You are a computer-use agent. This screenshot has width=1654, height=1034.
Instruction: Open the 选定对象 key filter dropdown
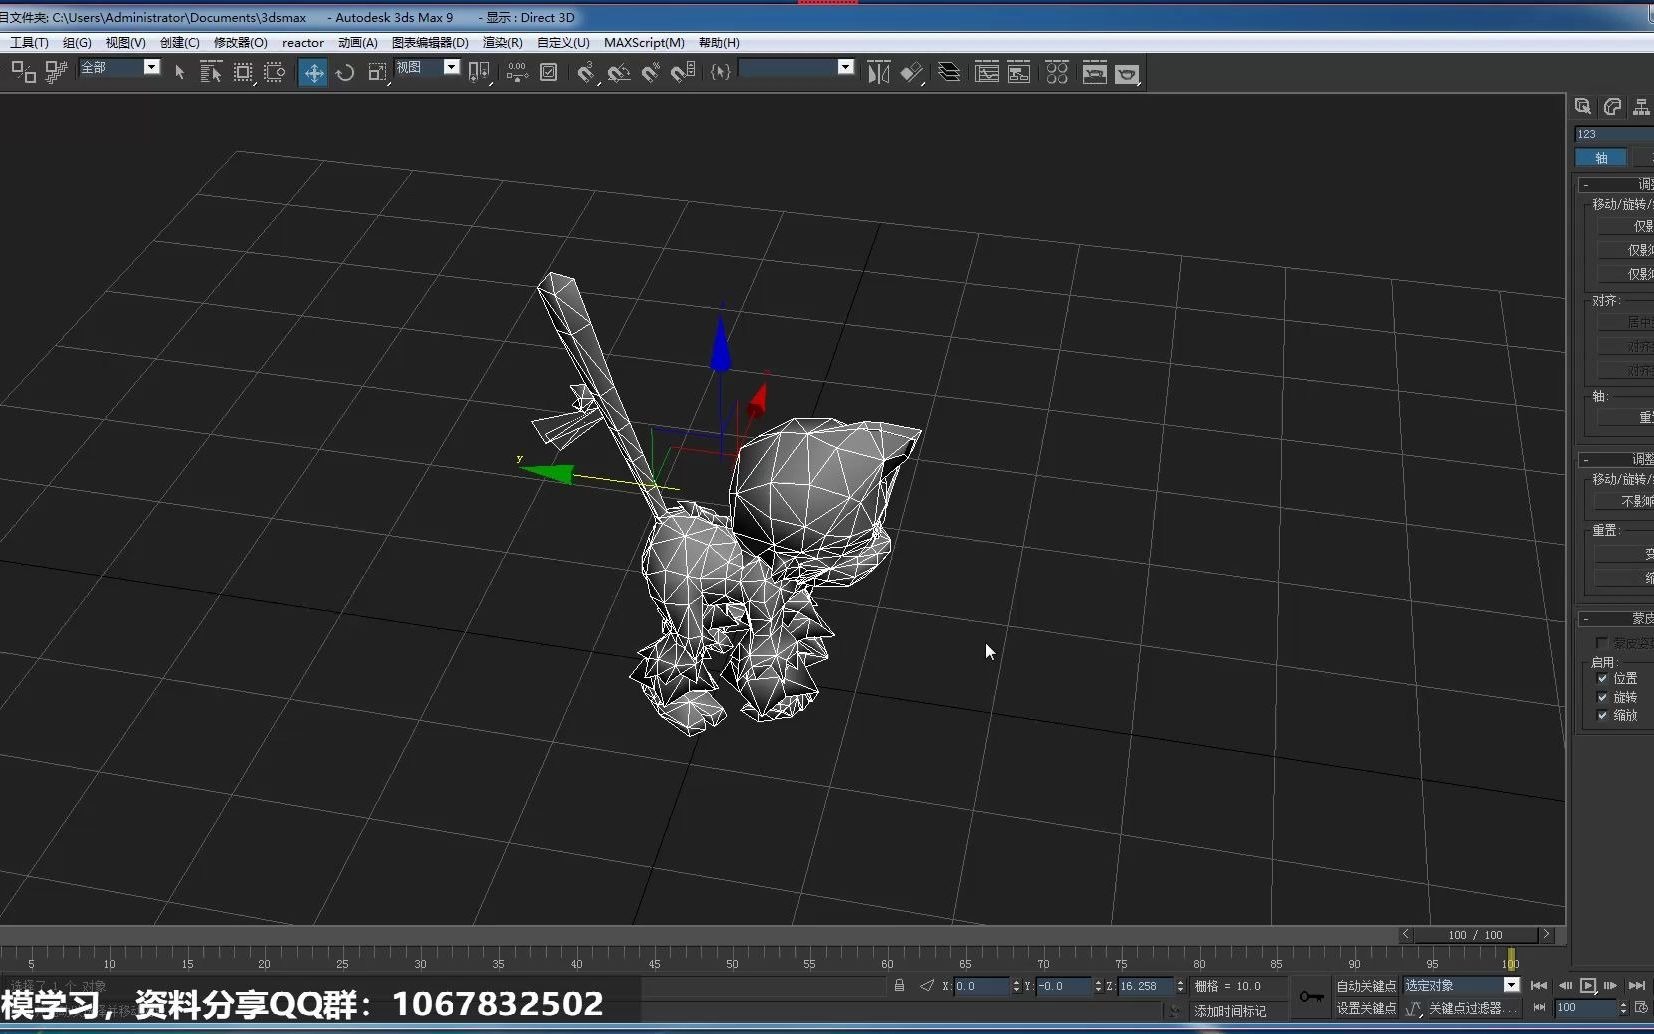click(x=1511, y=985)
